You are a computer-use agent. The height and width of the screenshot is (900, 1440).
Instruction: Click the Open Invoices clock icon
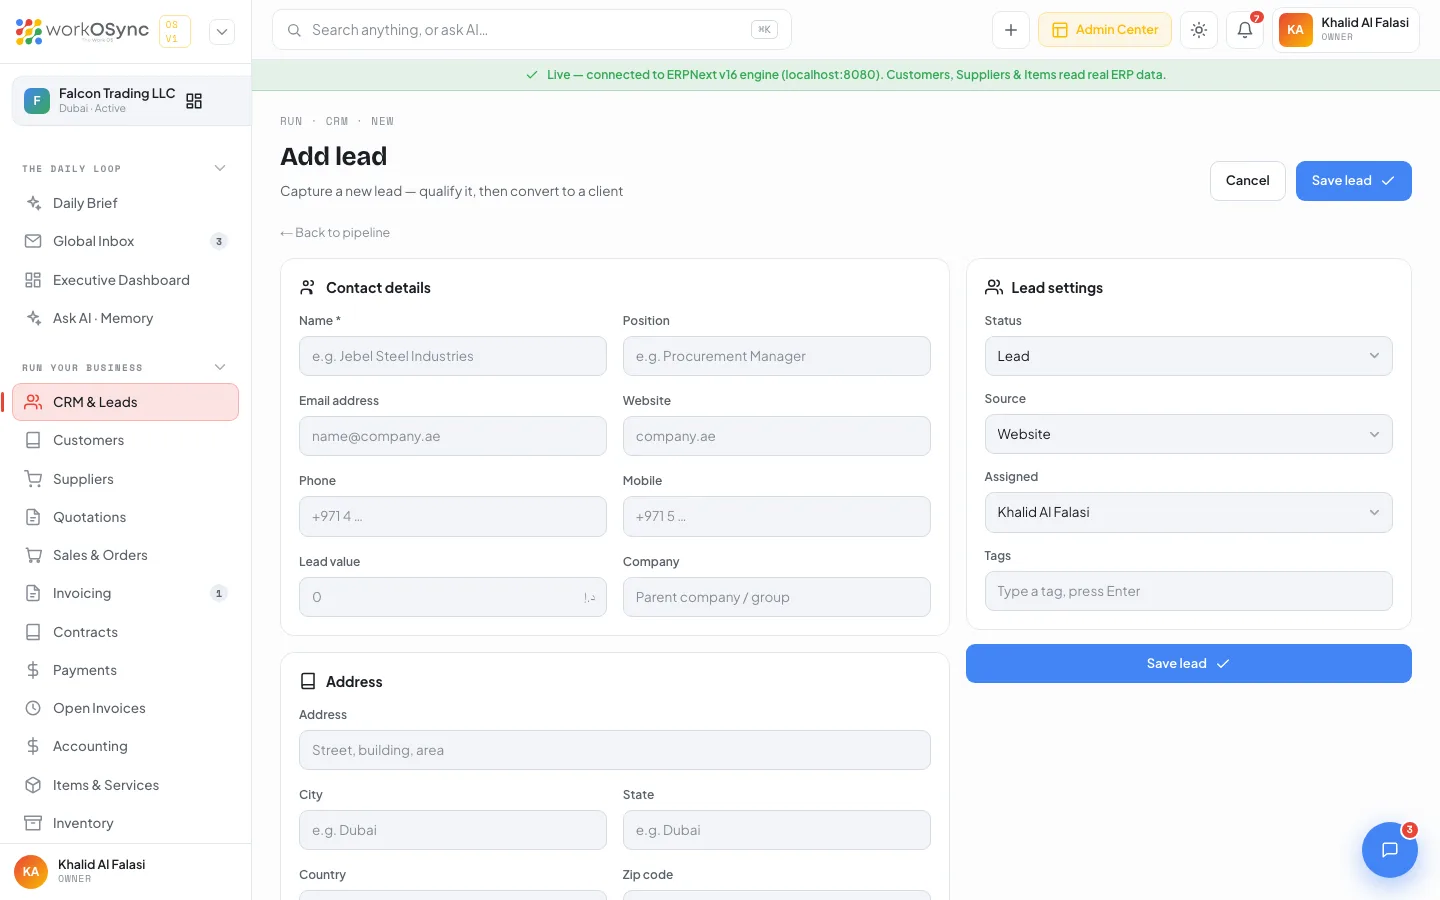pyautogui.click(x=33, y=708)
